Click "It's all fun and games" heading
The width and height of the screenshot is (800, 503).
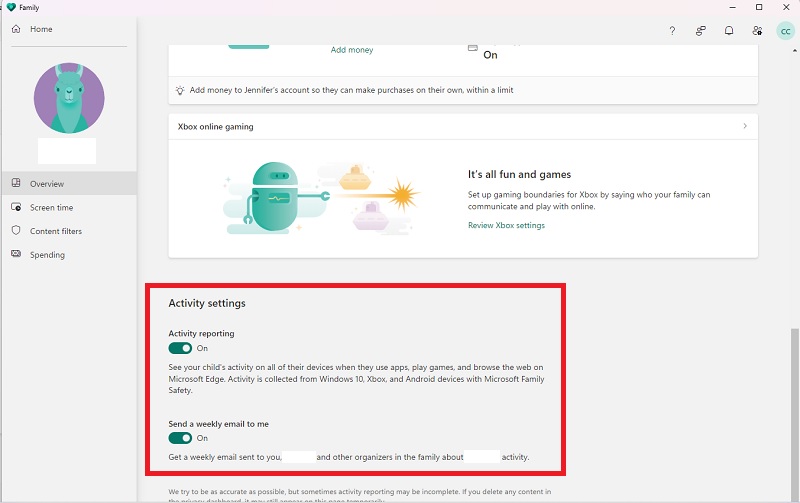pos(519,174)
